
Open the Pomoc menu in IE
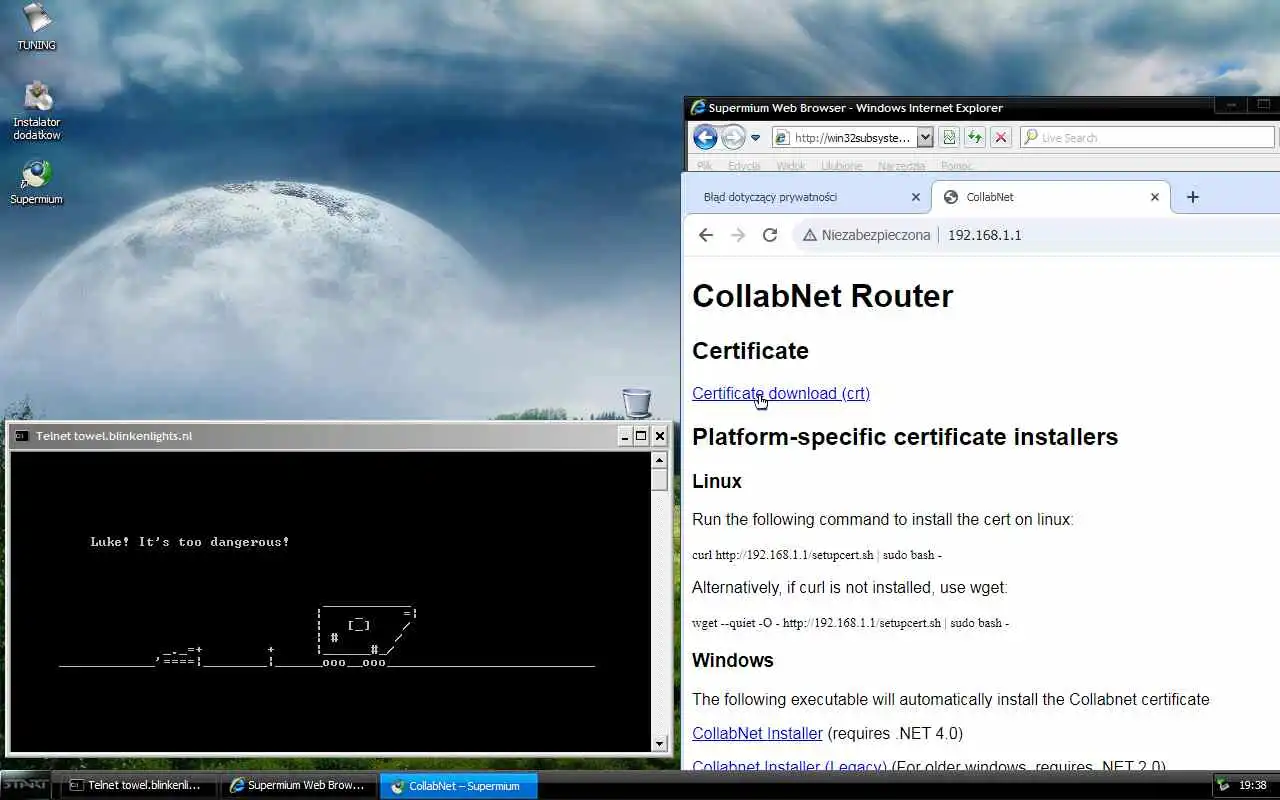tap(956, 166)
